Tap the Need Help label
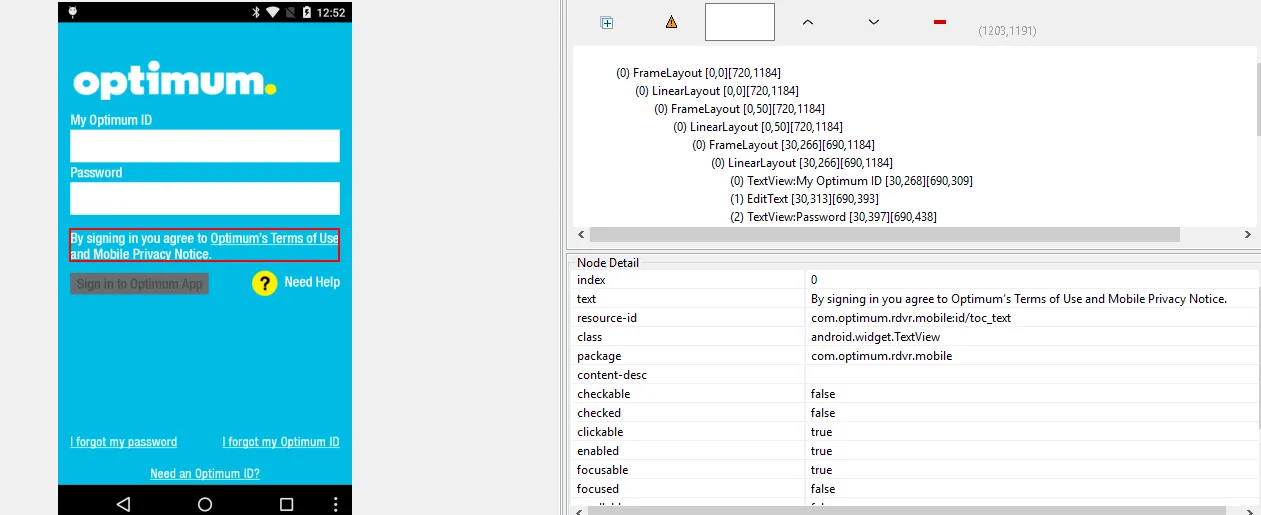 pos(312,282)
